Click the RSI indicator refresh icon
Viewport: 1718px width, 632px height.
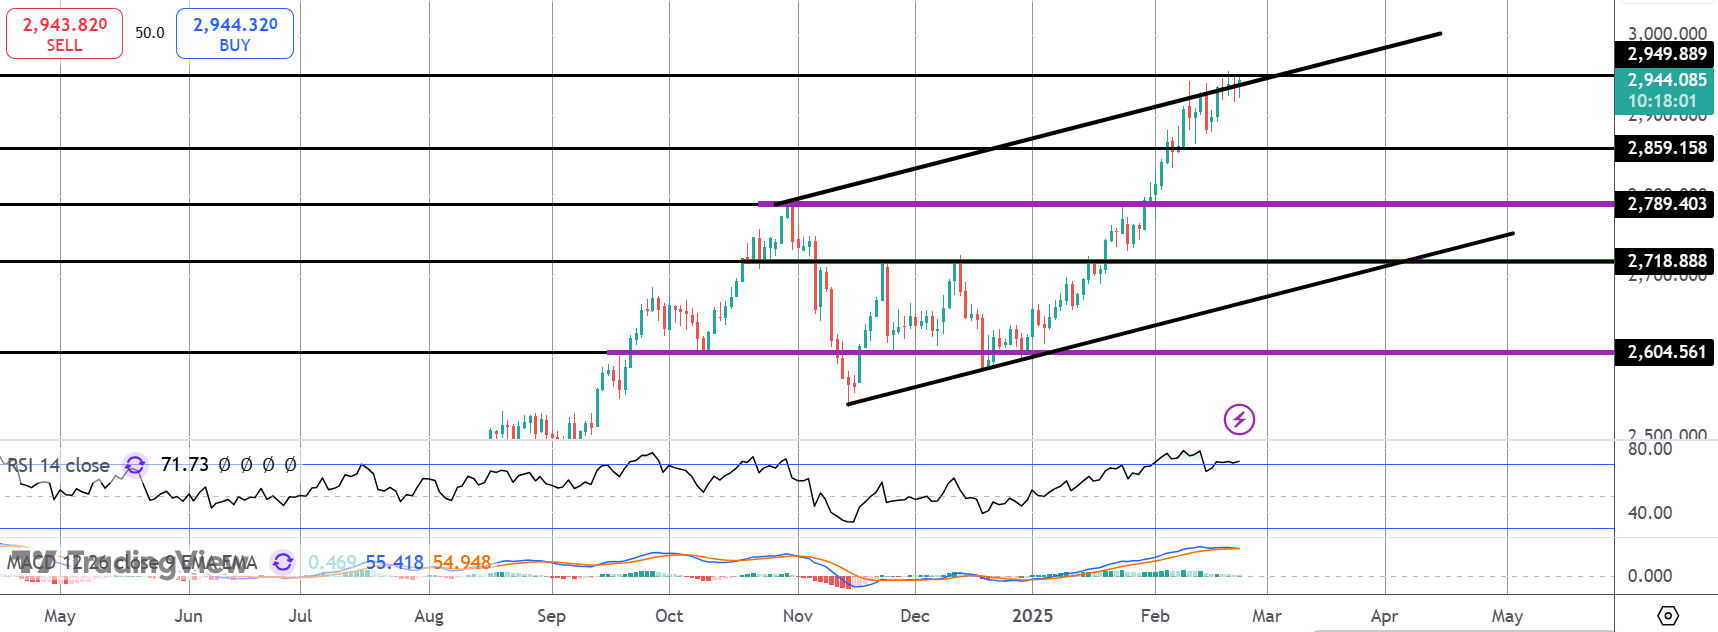(x=135, y=465)
